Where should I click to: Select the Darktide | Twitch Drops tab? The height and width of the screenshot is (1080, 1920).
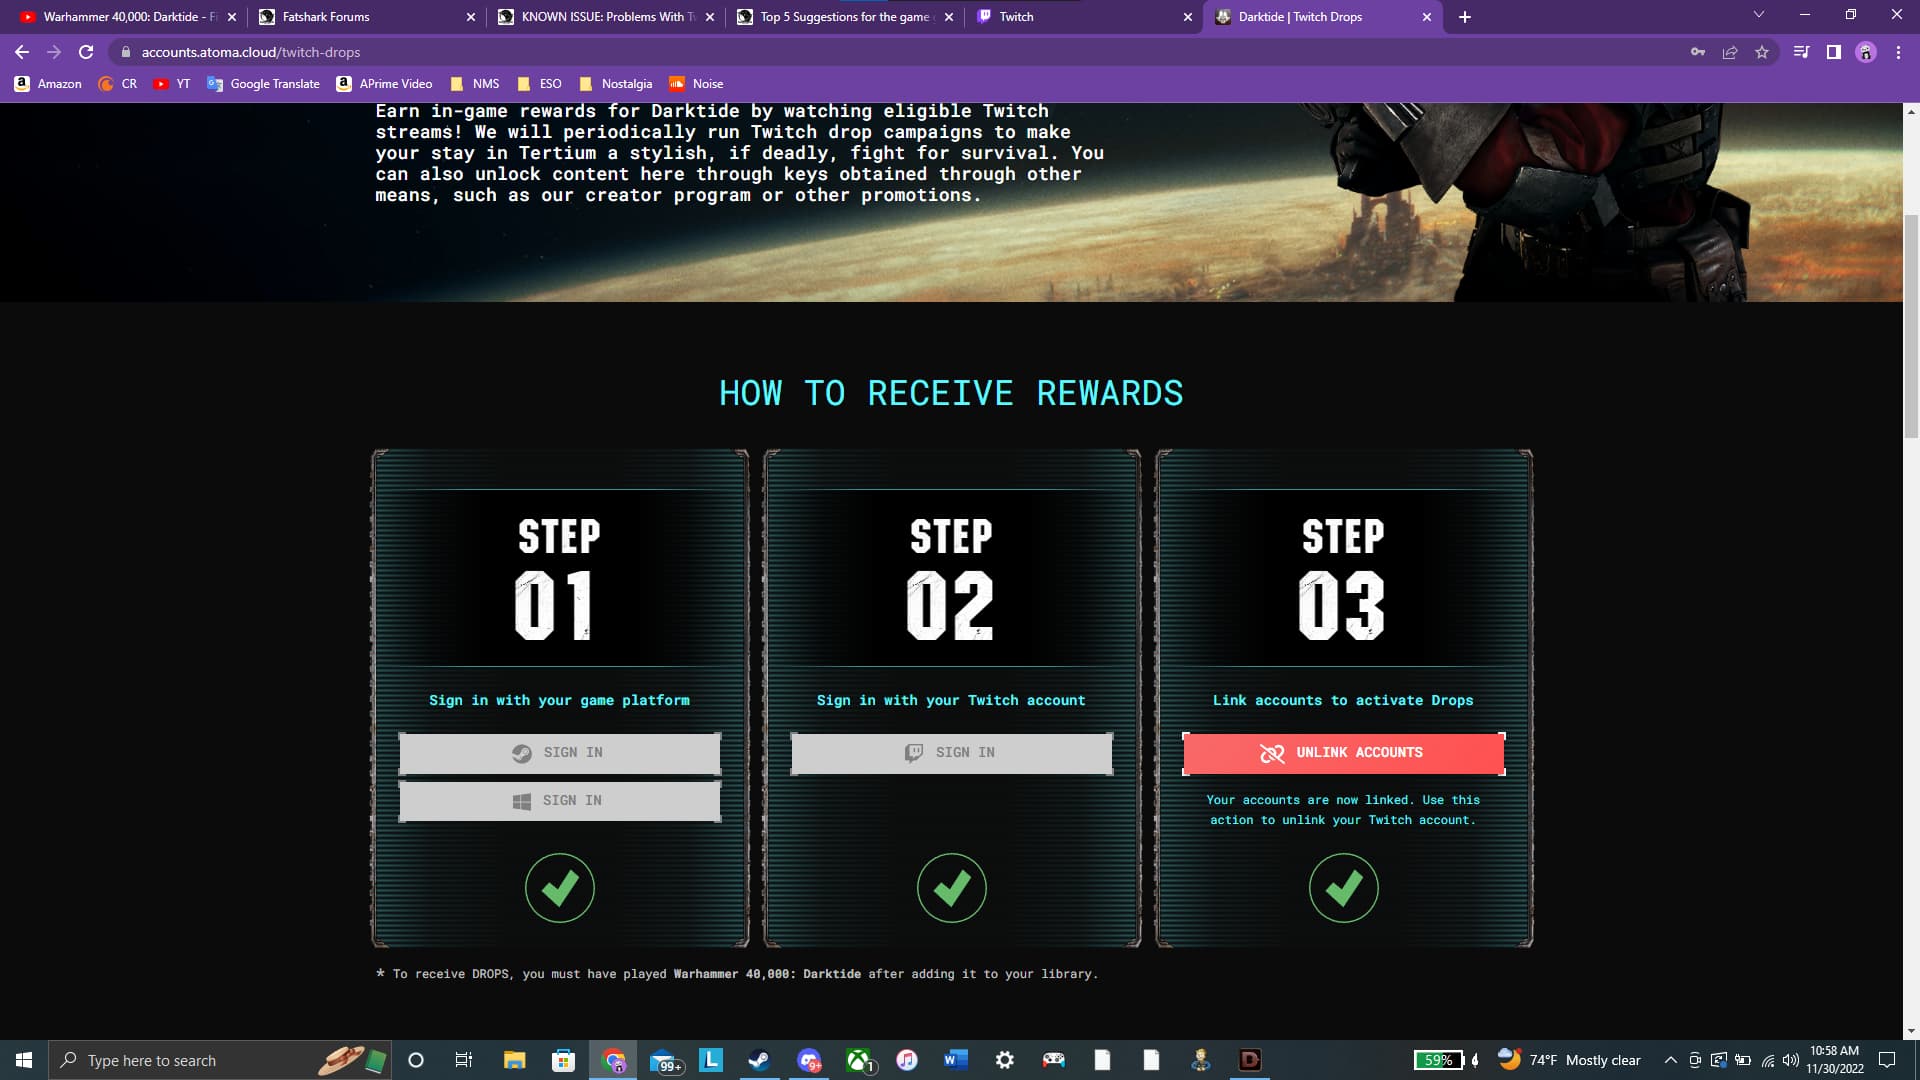tap(1320, 17)
